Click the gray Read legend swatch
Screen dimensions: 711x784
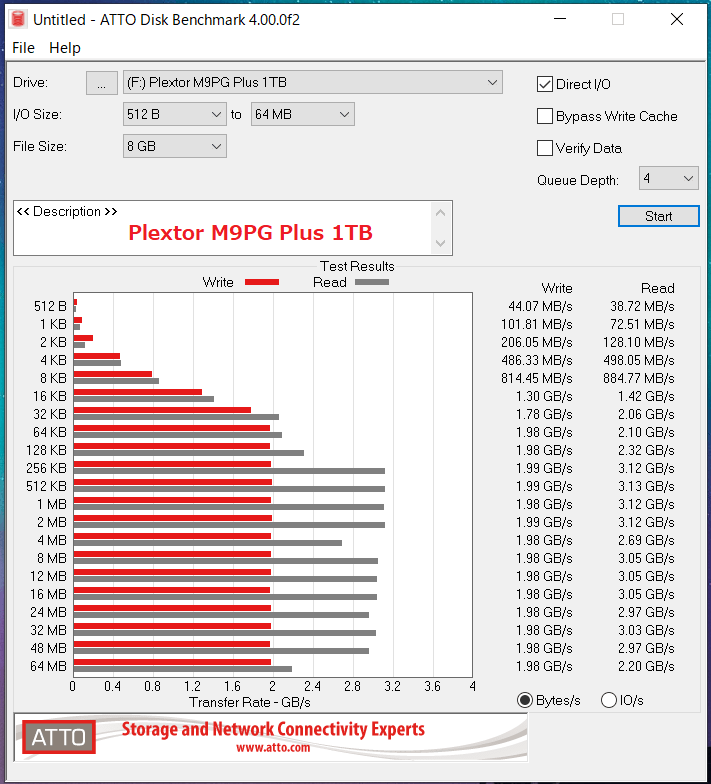pos(372,282)
